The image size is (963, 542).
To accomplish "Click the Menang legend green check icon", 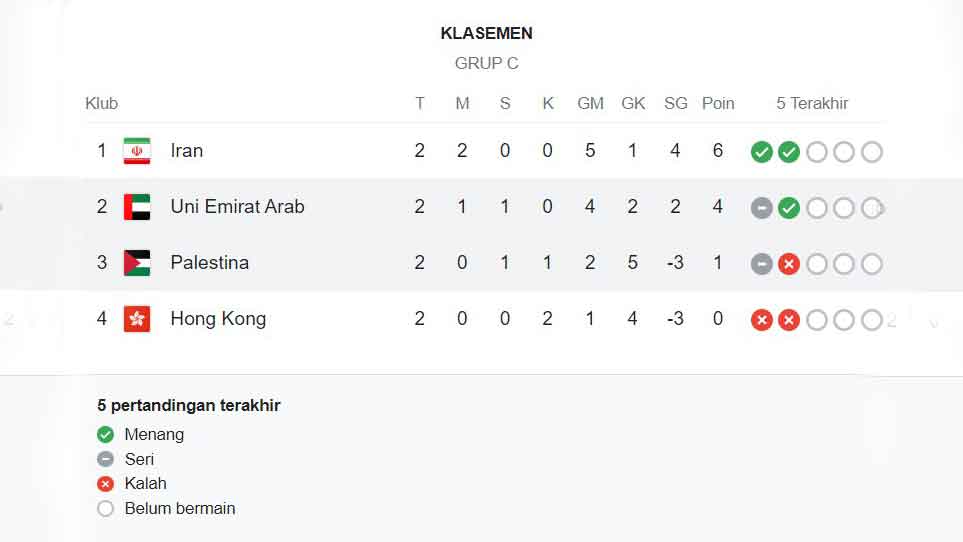I will coord(105,435).
